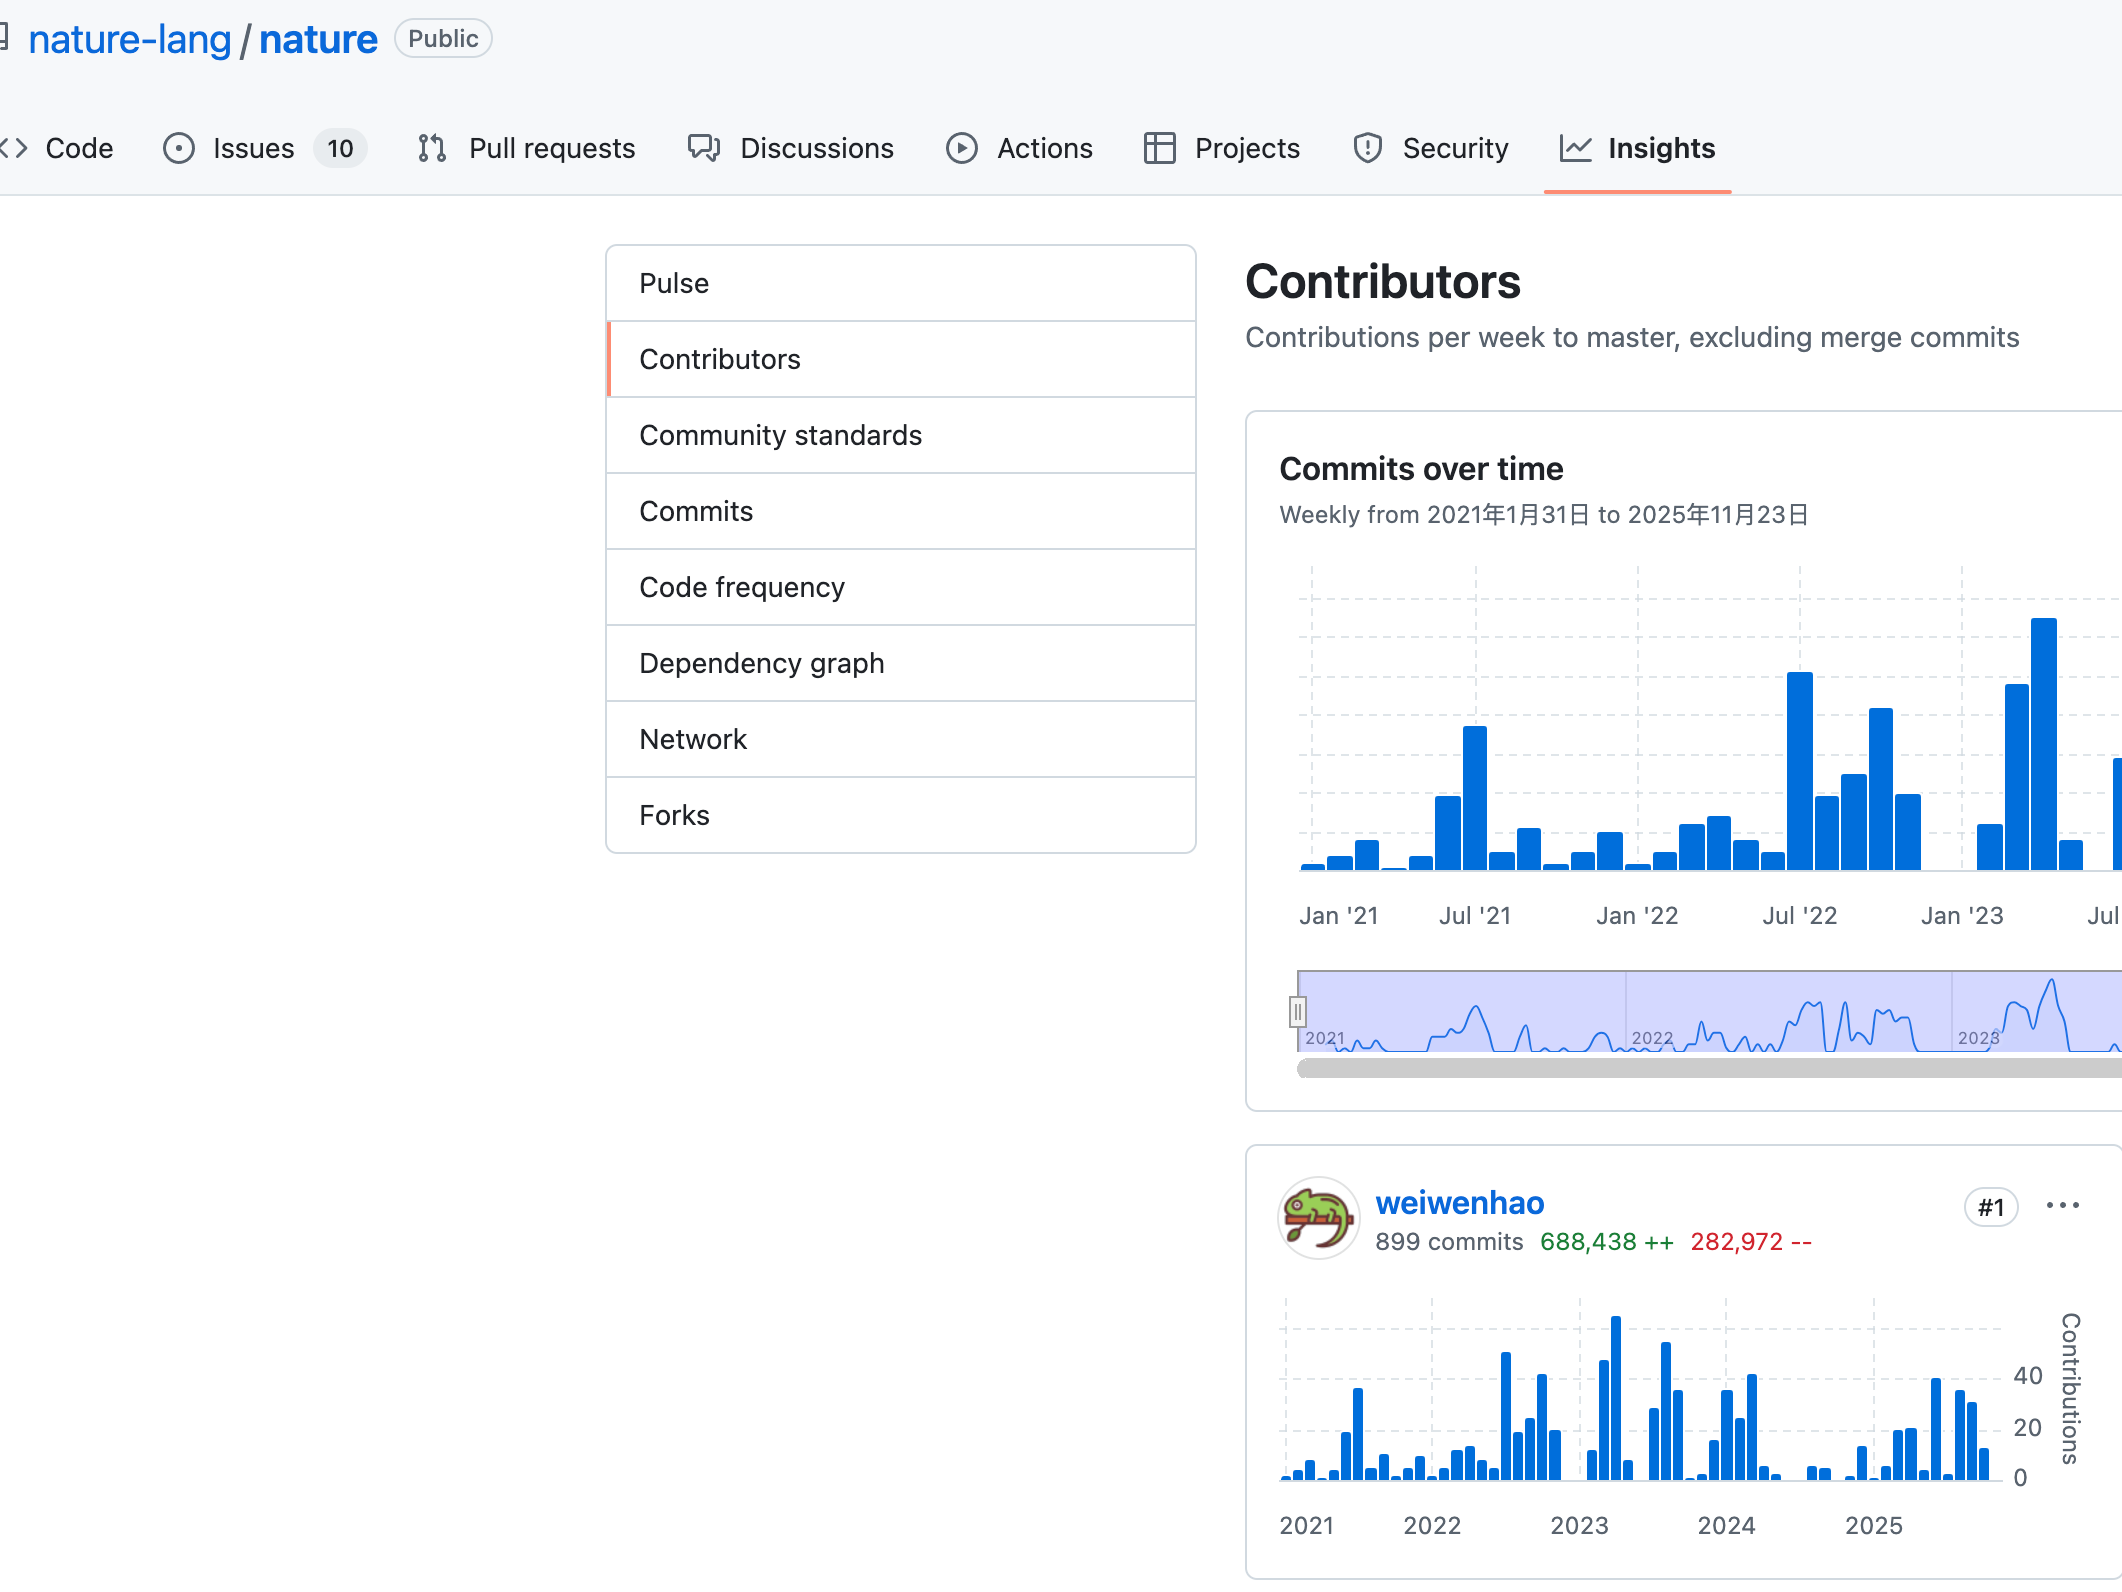Click the Issues circle-dot icon

(179, 148)
